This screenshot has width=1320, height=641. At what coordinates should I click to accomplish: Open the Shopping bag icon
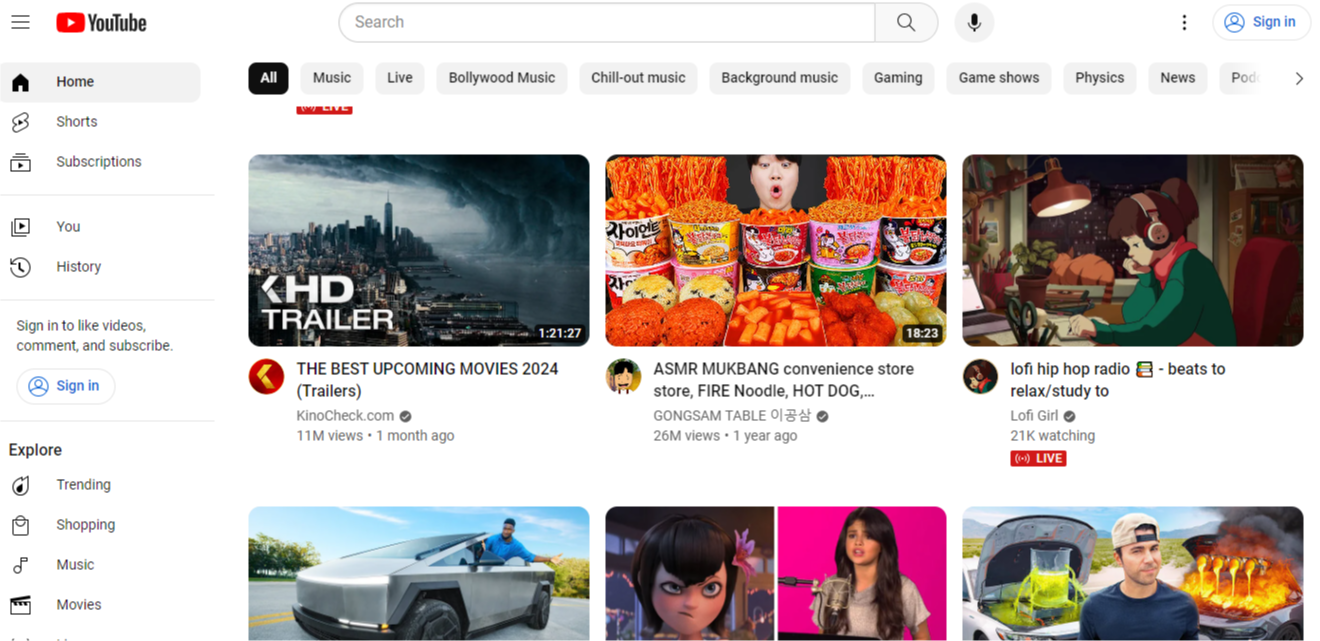pos(21,525)
